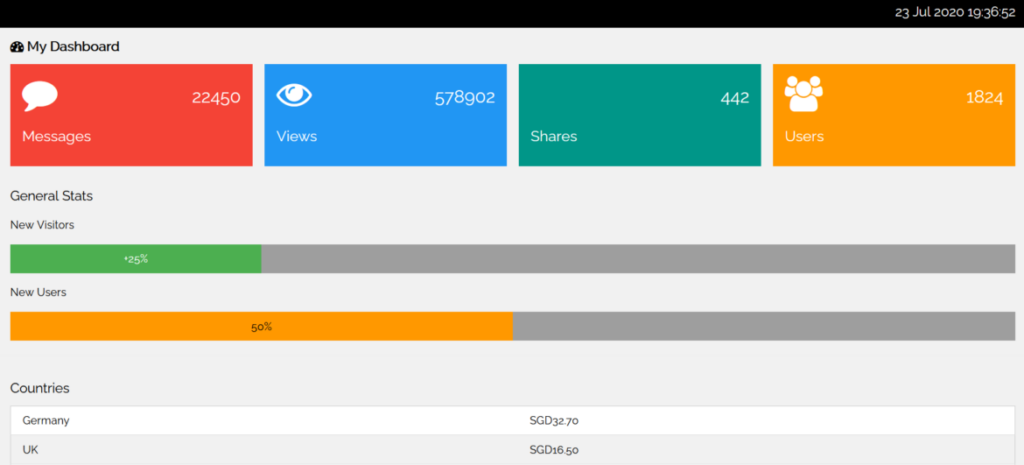
Task: Click the speech bubble icon on Messages card
Action: pyautogui.click(x=40, y=96)
